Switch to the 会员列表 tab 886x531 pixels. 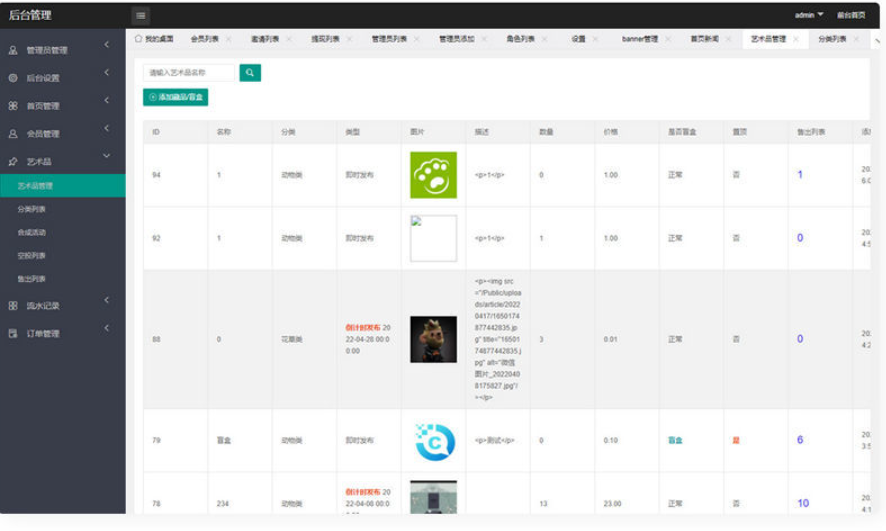pyautogui.click(x=205, y=39)
